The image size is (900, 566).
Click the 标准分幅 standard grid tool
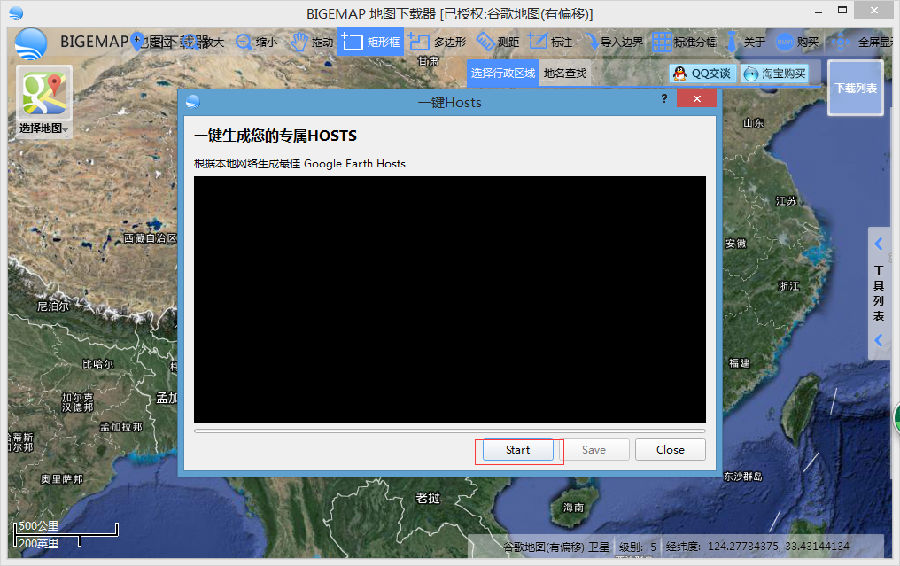coord(685,42)
